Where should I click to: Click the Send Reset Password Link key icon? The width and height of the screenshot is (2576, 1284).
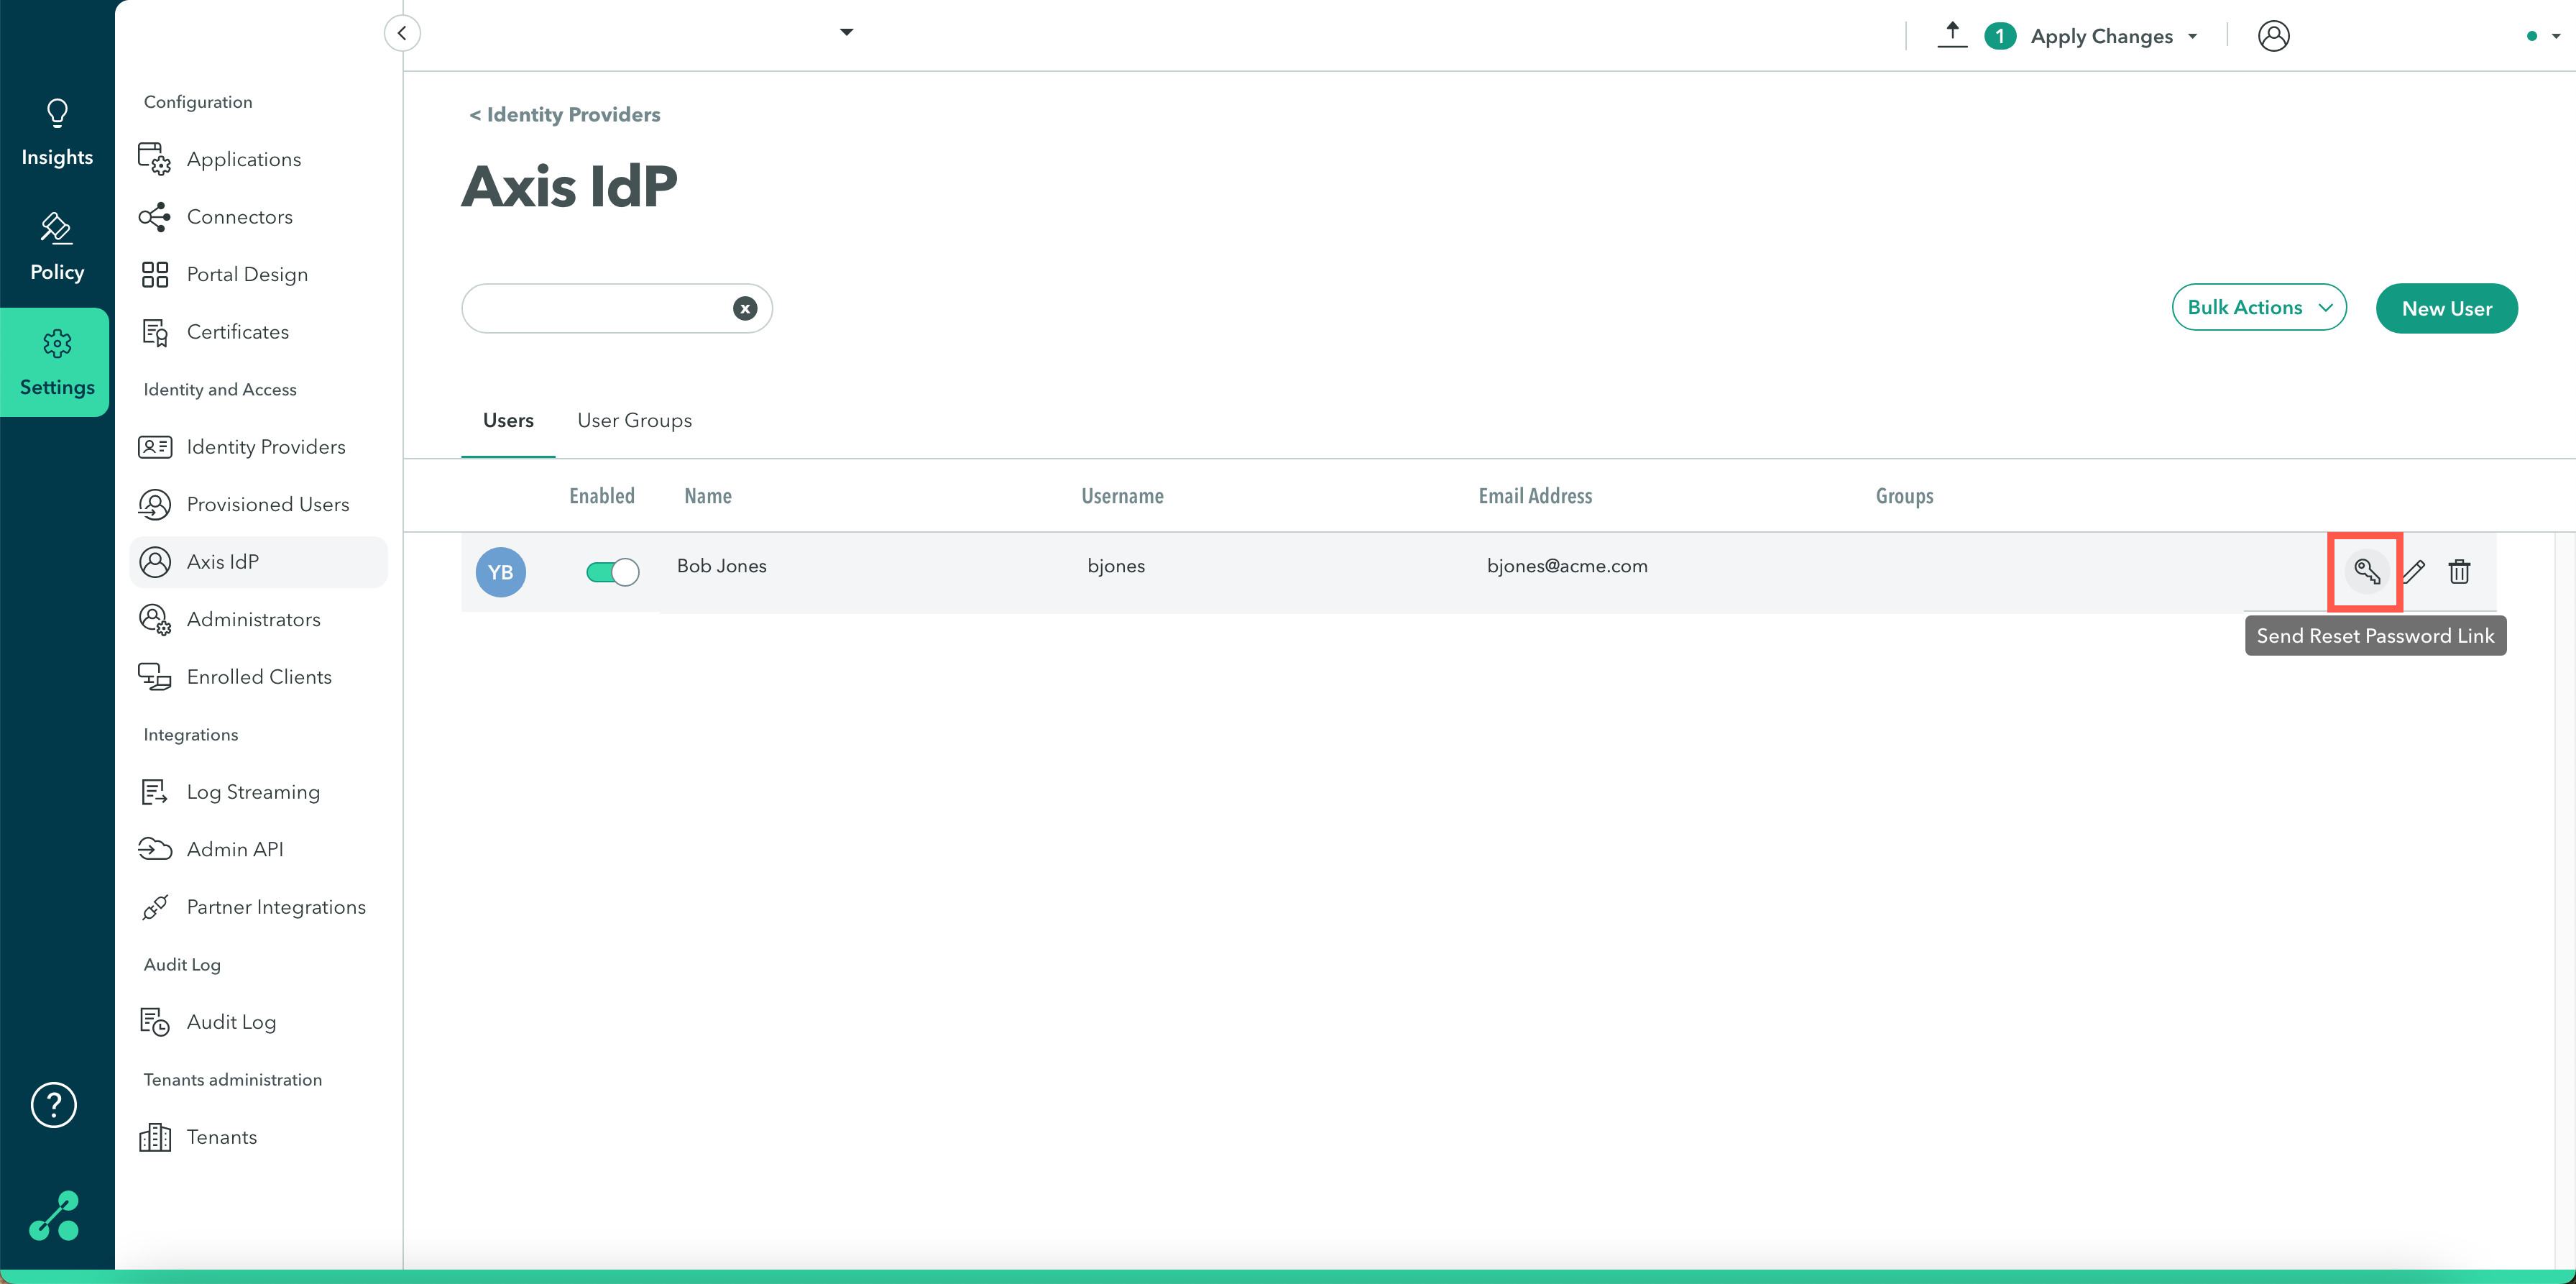click(2366, 571)
